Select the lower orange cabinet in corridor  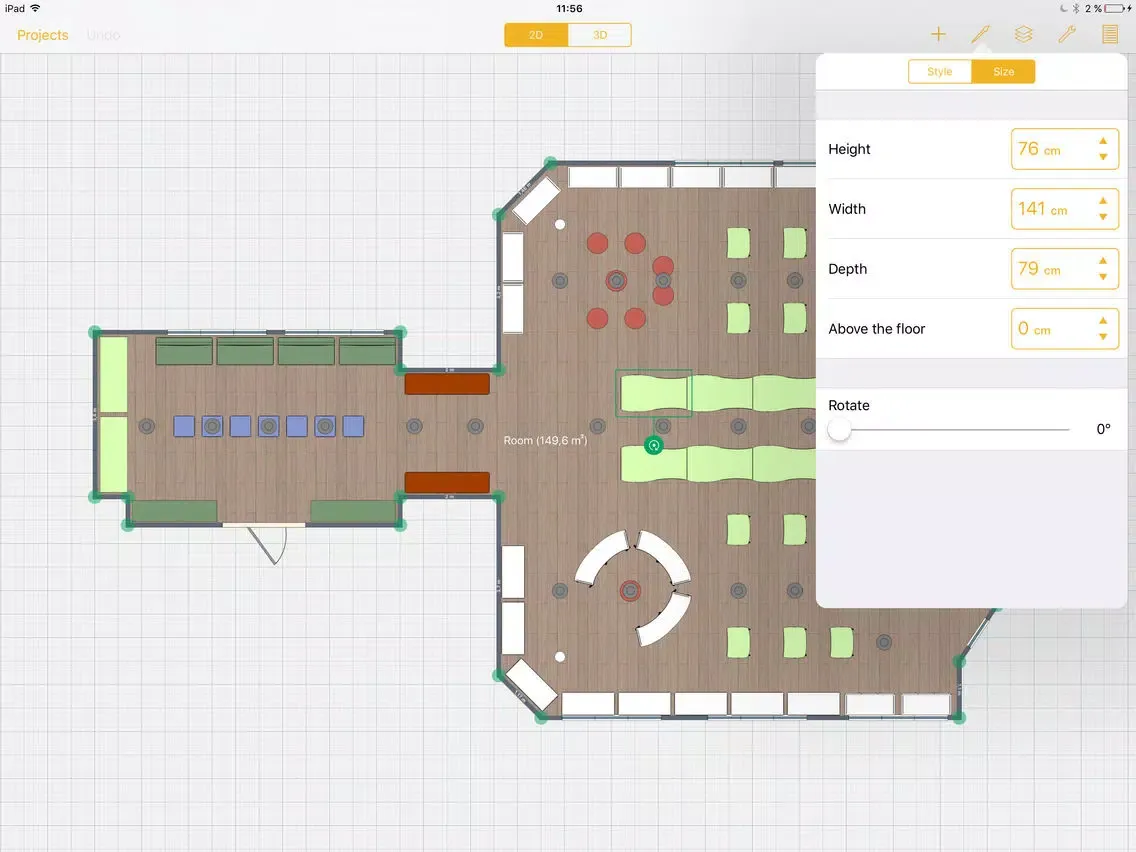(x=447, y=483)
